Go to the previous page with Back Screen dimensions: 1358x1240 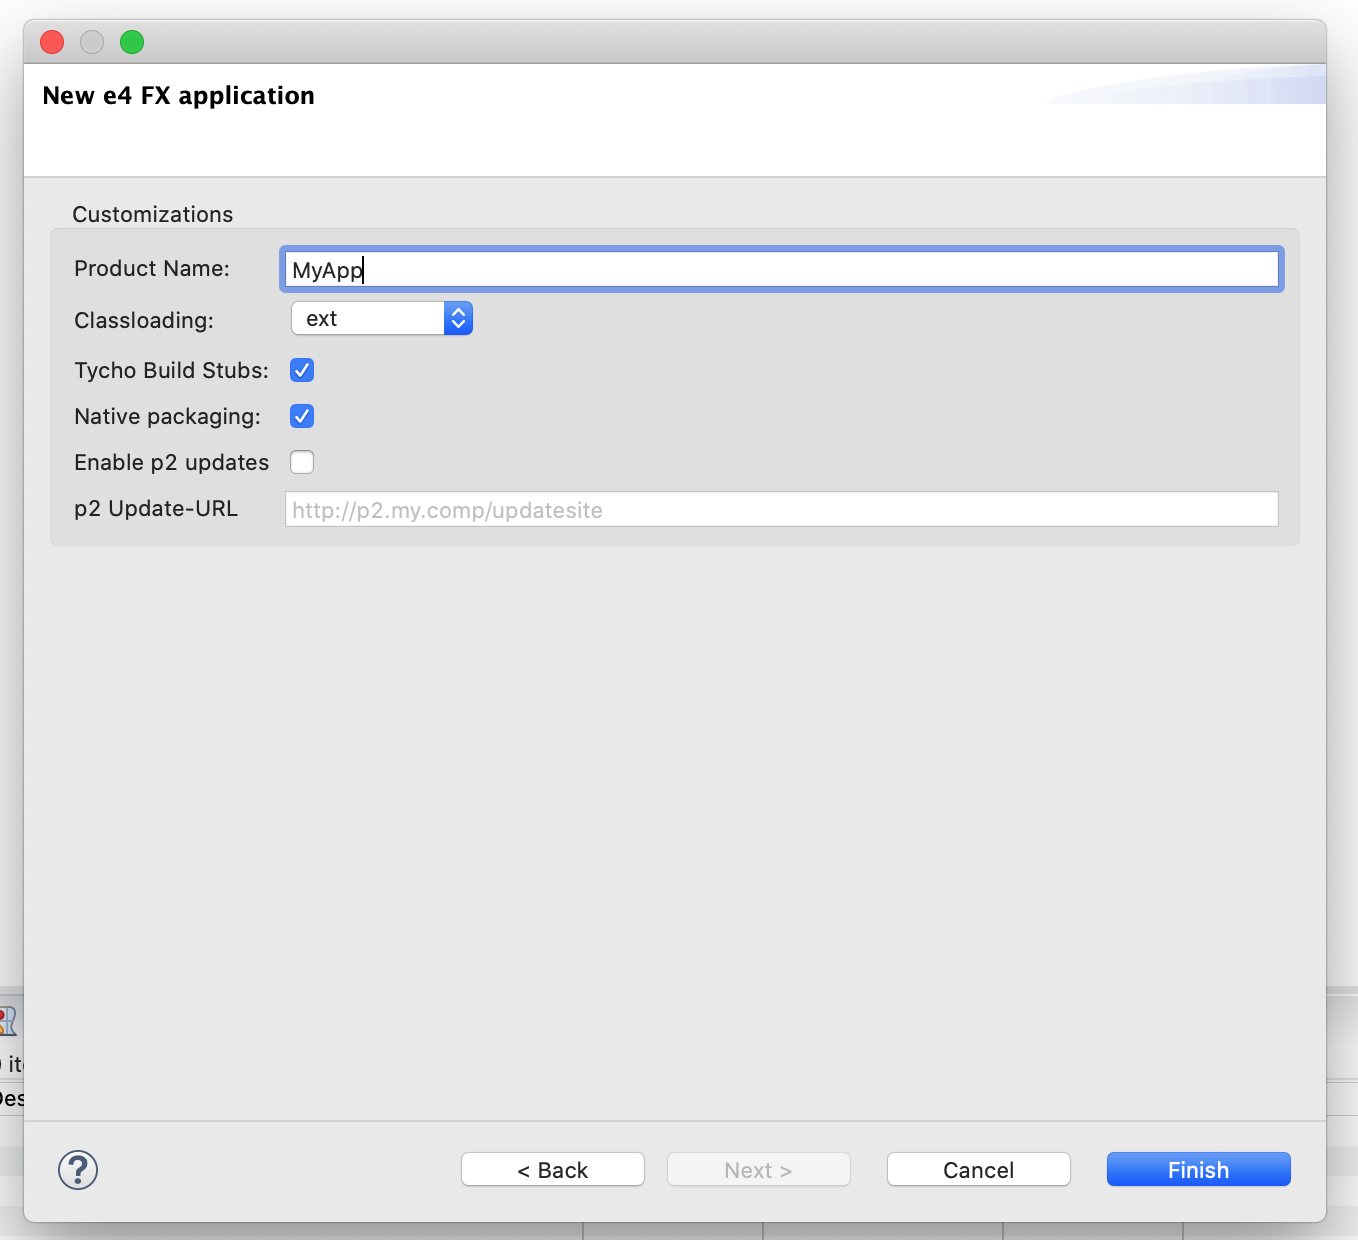pyautogui.click(x=552, y=1169)
